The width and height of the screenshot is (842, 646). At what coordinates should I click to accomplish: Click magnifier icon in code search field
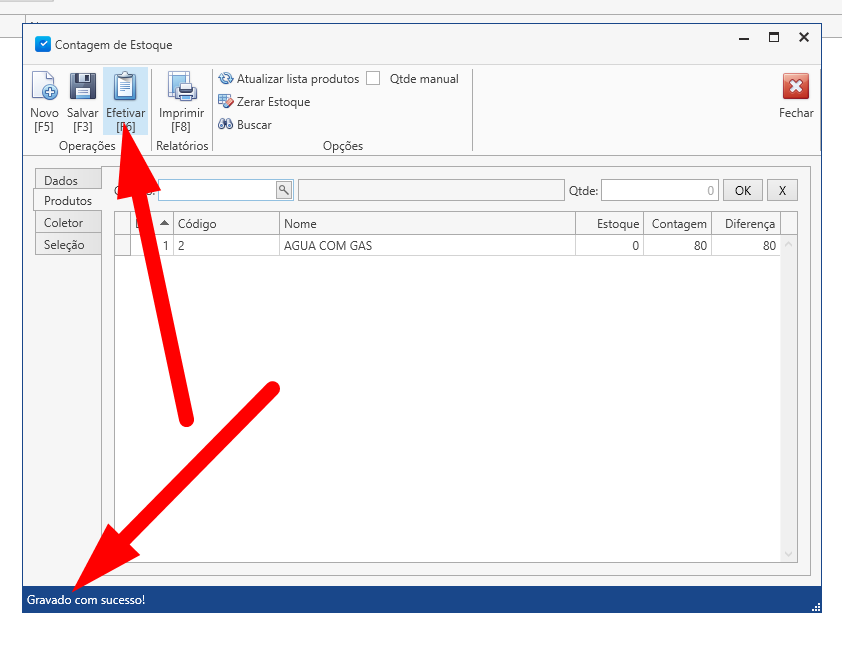point(283,190)
